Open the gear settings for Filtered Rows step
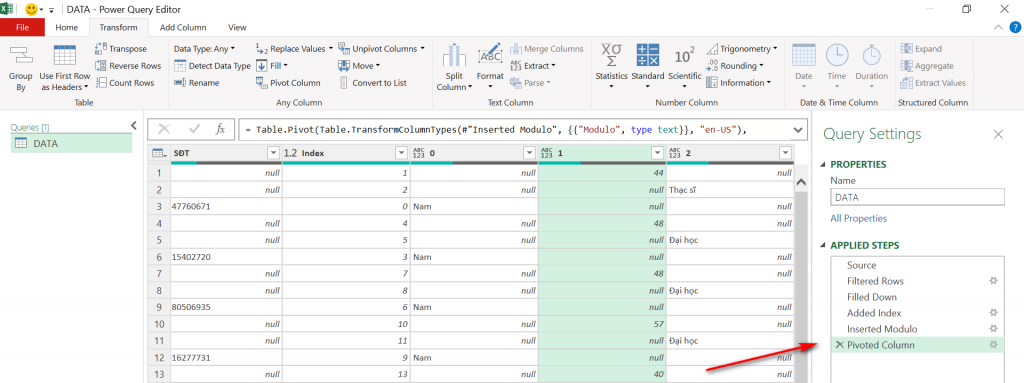This screenshot has width=1024, height=383. (993, 281)
